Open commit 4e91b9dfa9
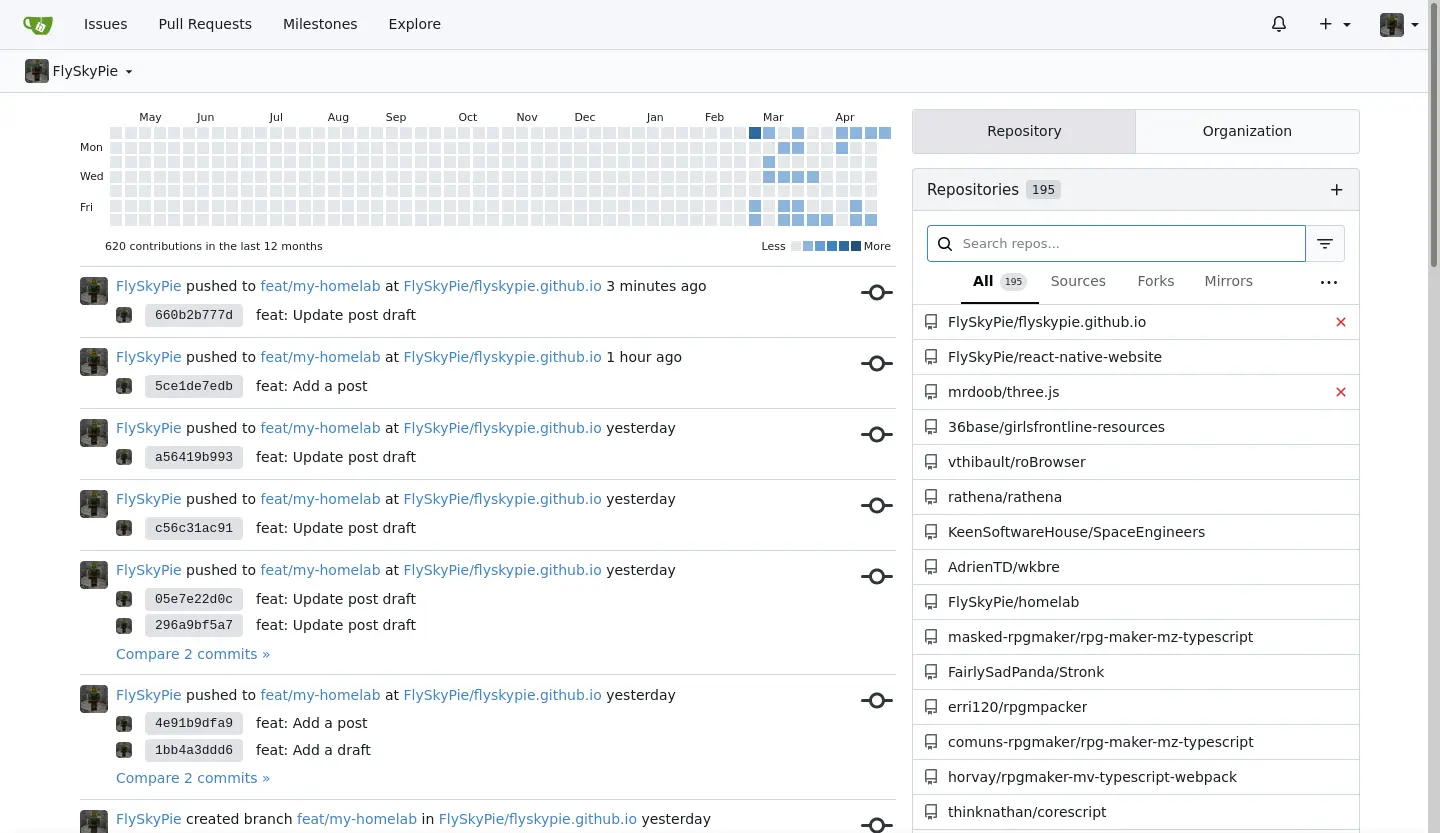The width and height of the screenshot is (1440, 833). click(x=194, y=723)
